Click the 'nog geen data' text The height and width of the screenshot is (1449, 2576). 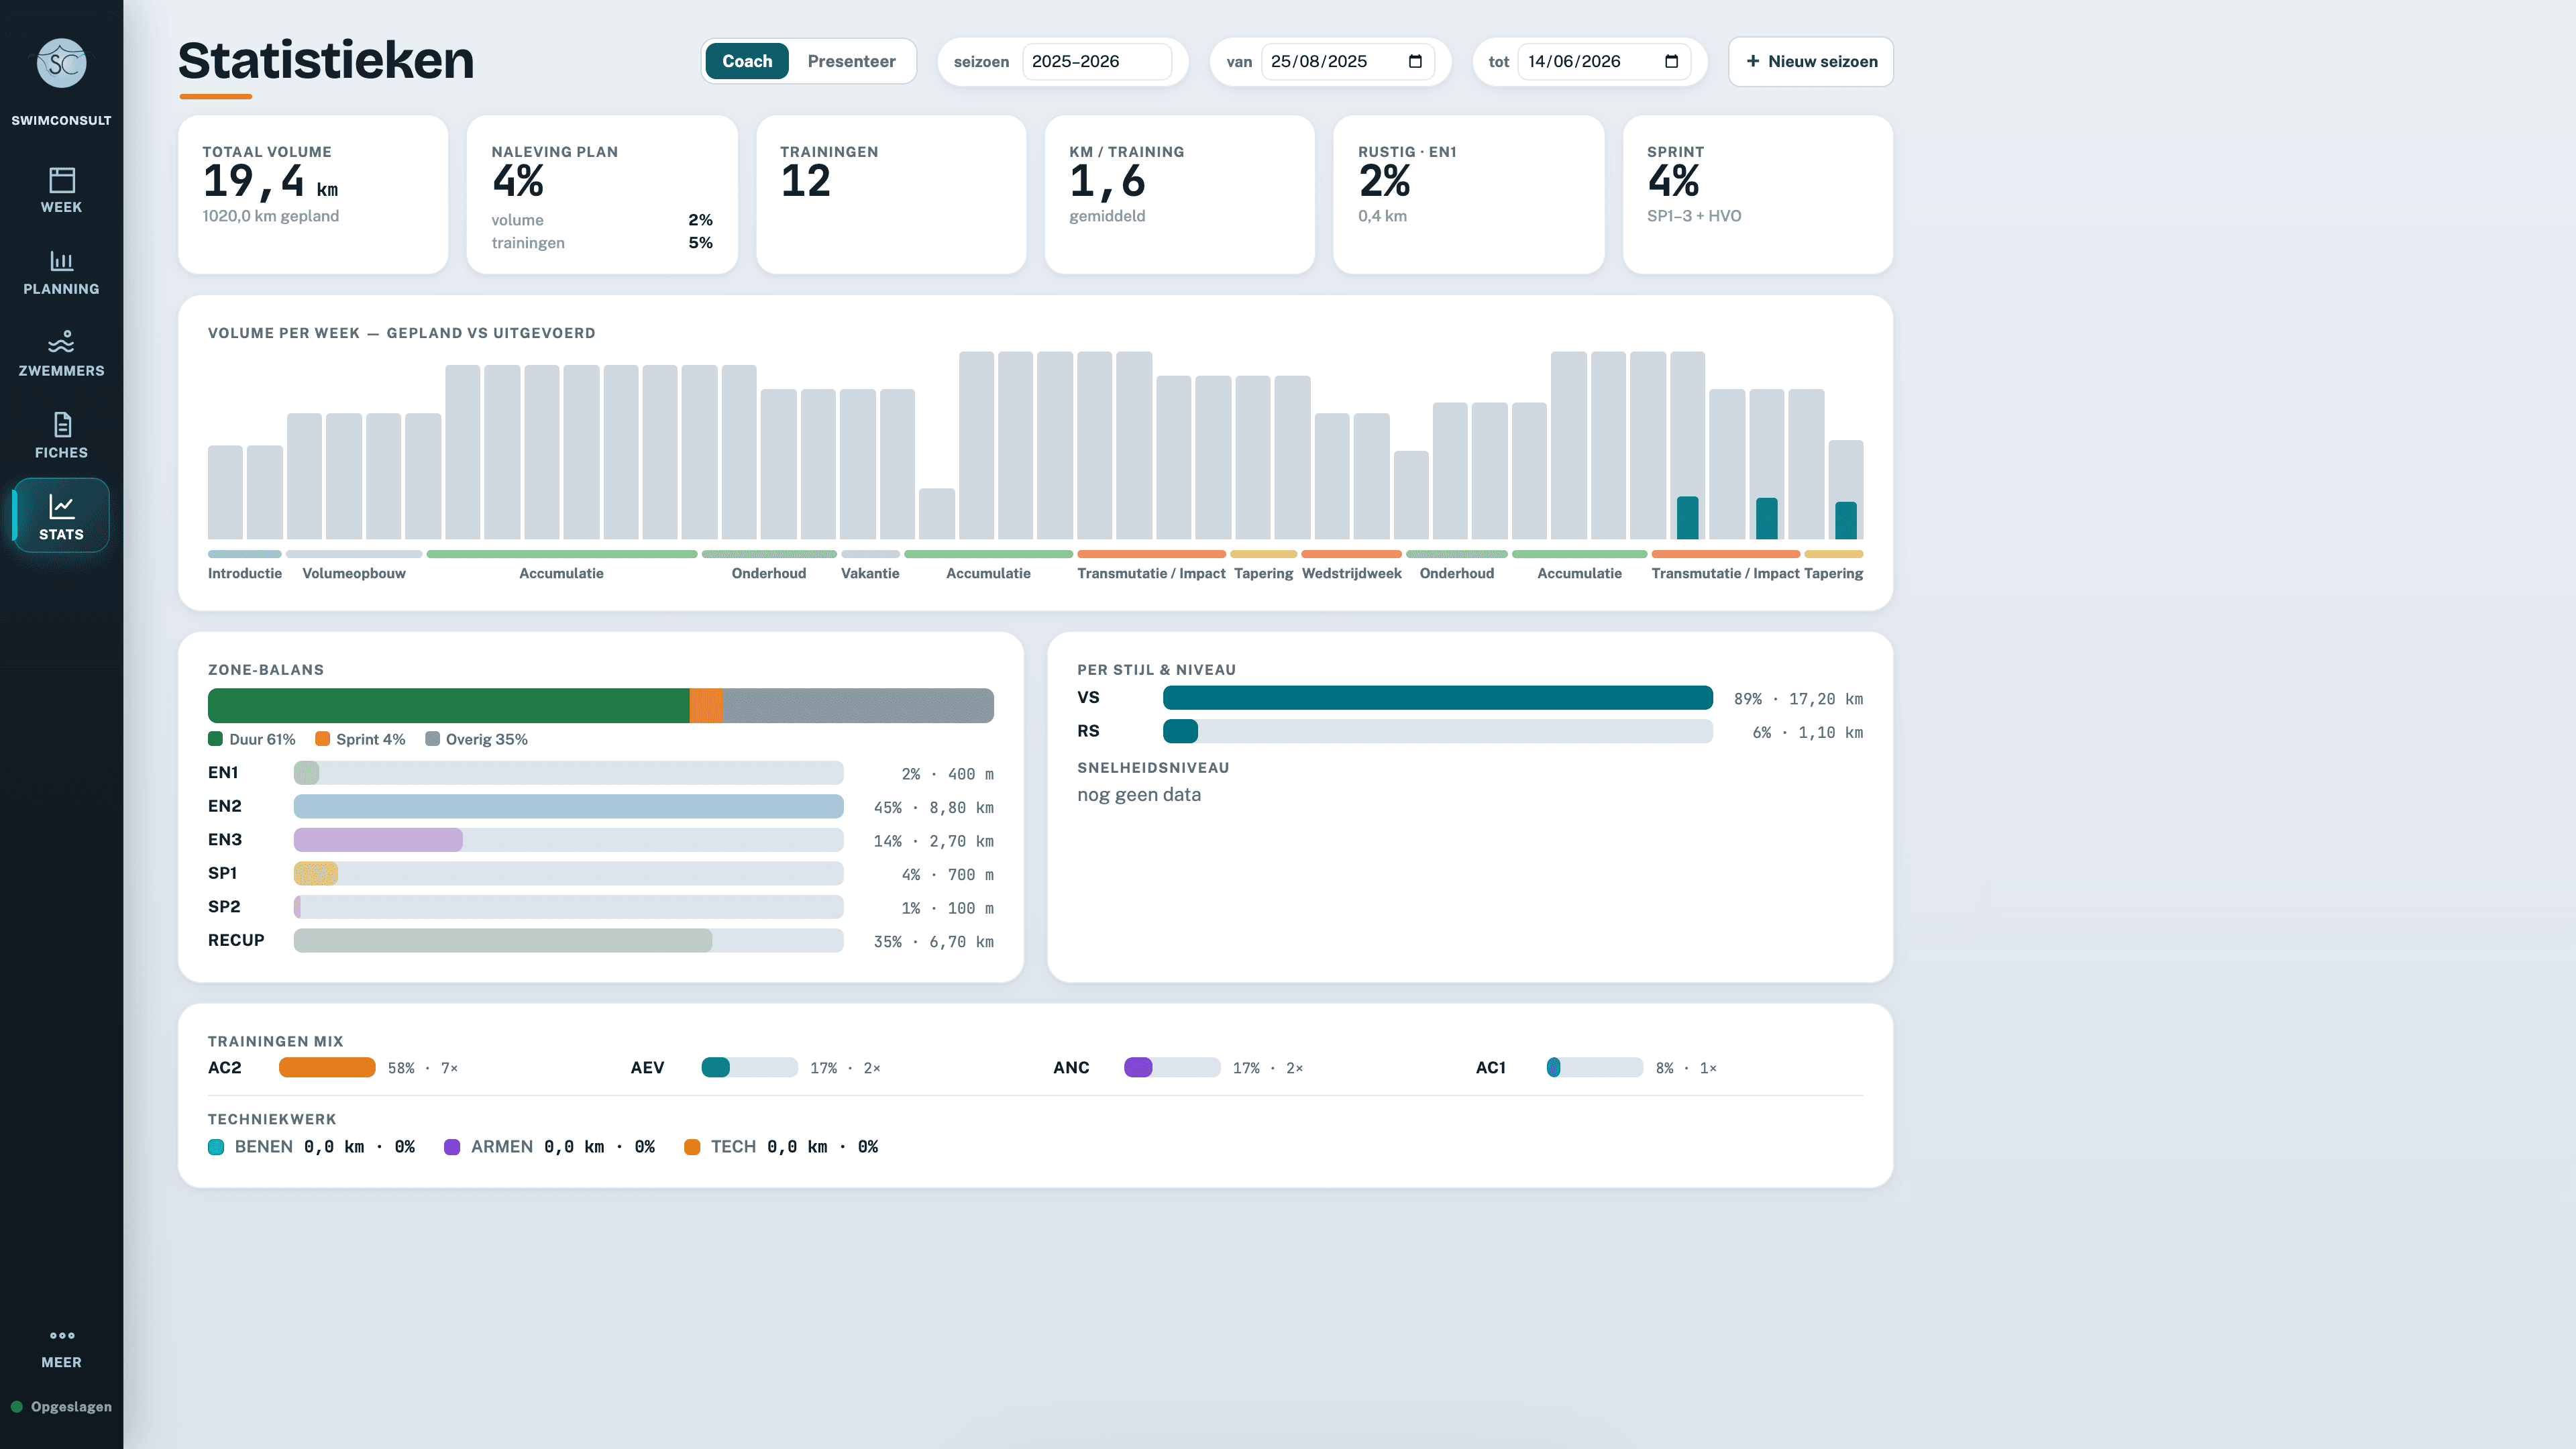[1139, 795]
